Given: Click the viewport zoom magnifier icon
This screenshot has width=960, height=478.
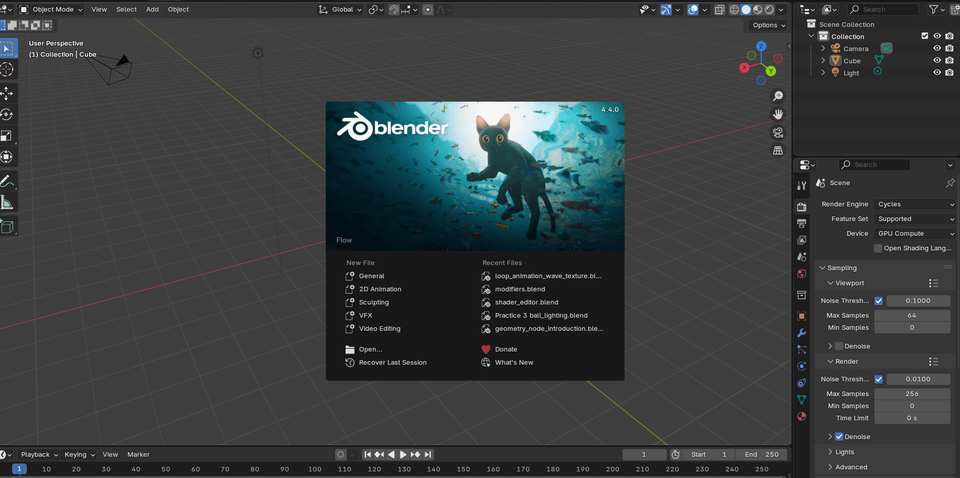Looking at the screenshot, I should click(778, 96).
